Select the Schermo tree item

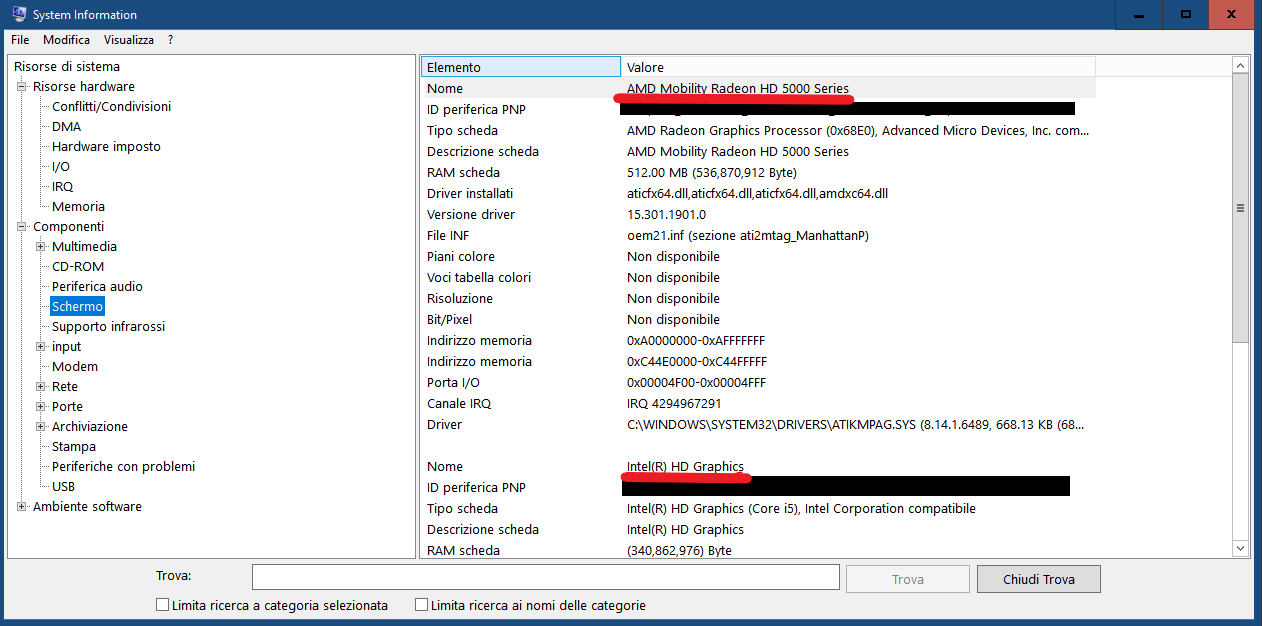[77, 307]
